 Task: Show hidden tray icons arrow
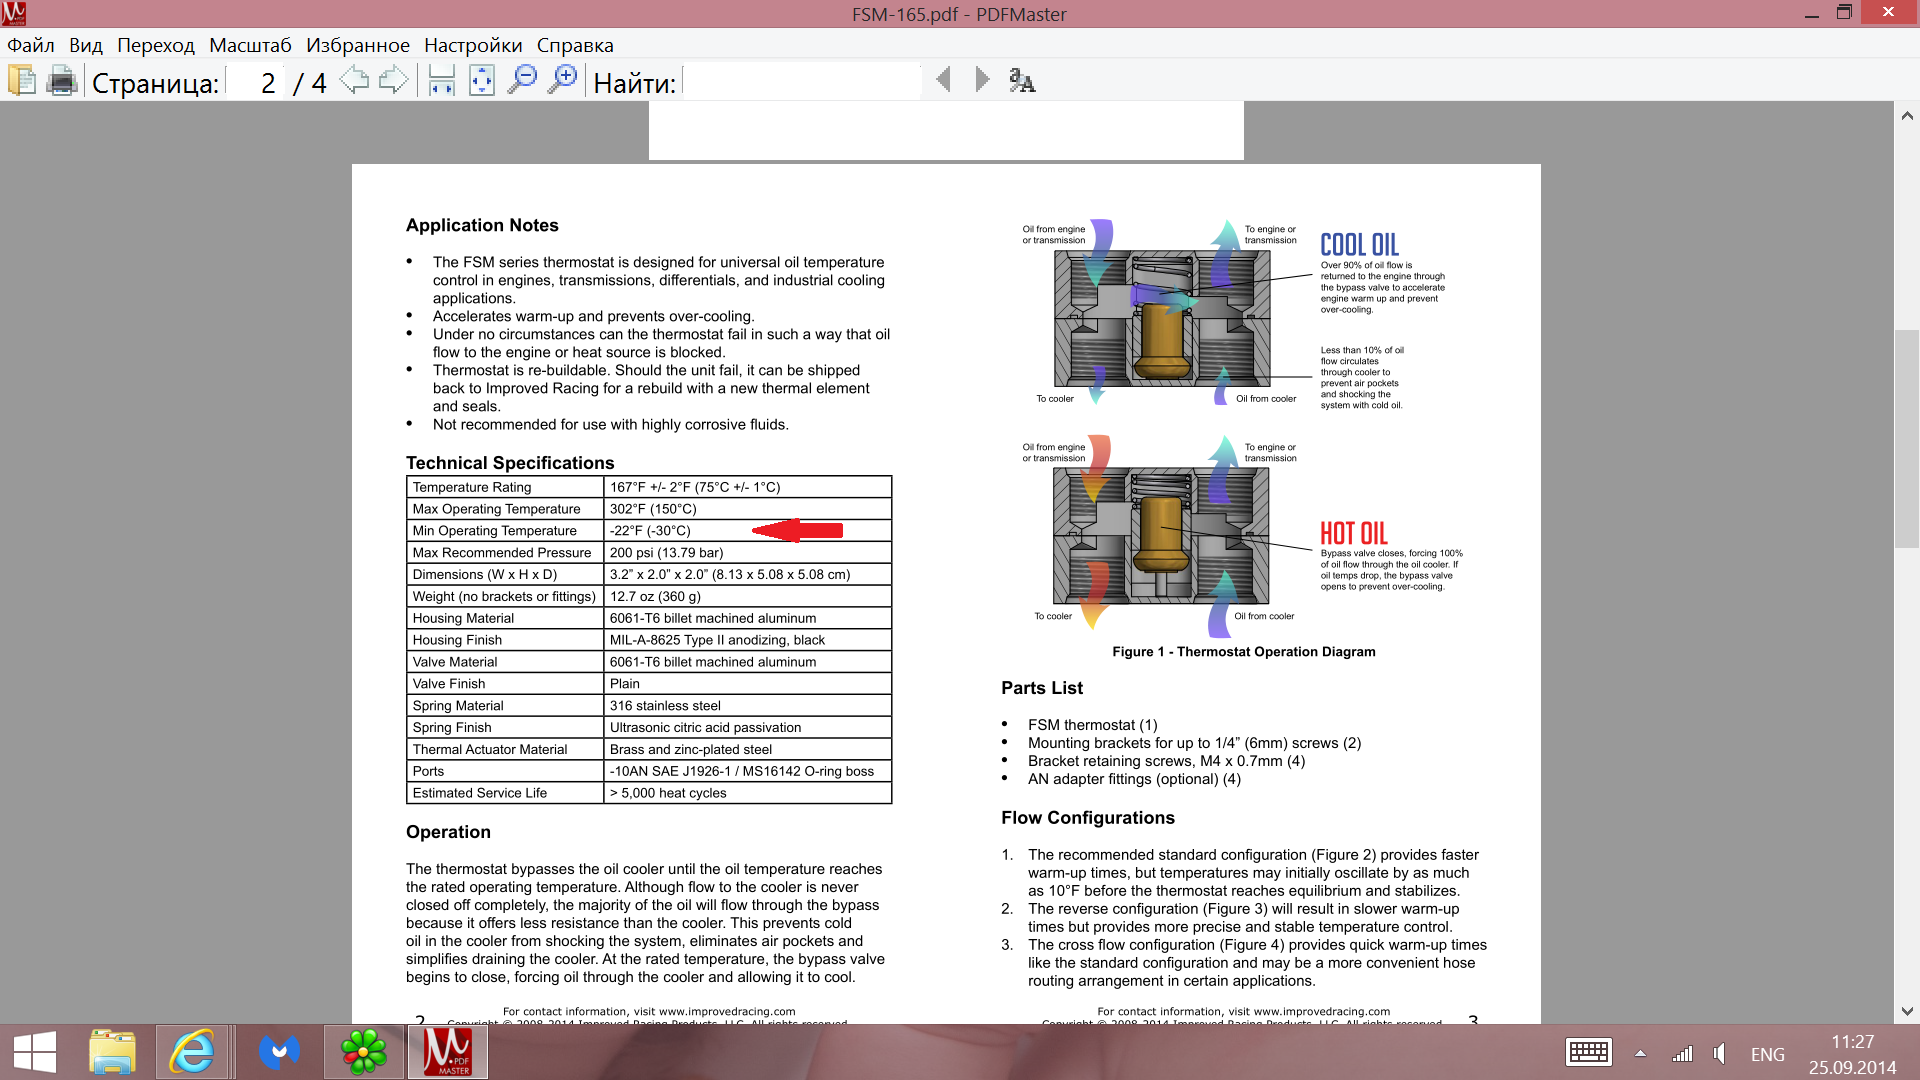pyautogui.click(x=1640, y=1053)
